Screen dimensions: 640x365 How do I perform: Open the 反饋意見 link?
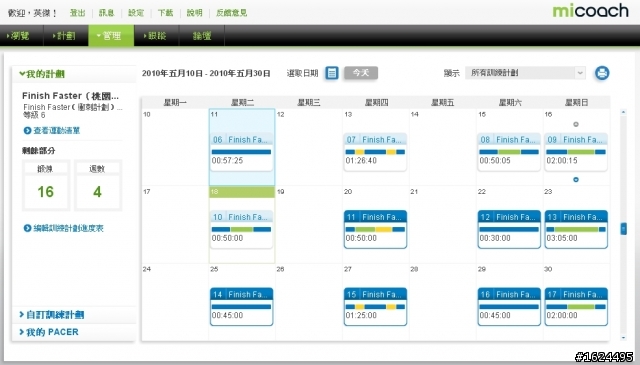pos(231,13)
